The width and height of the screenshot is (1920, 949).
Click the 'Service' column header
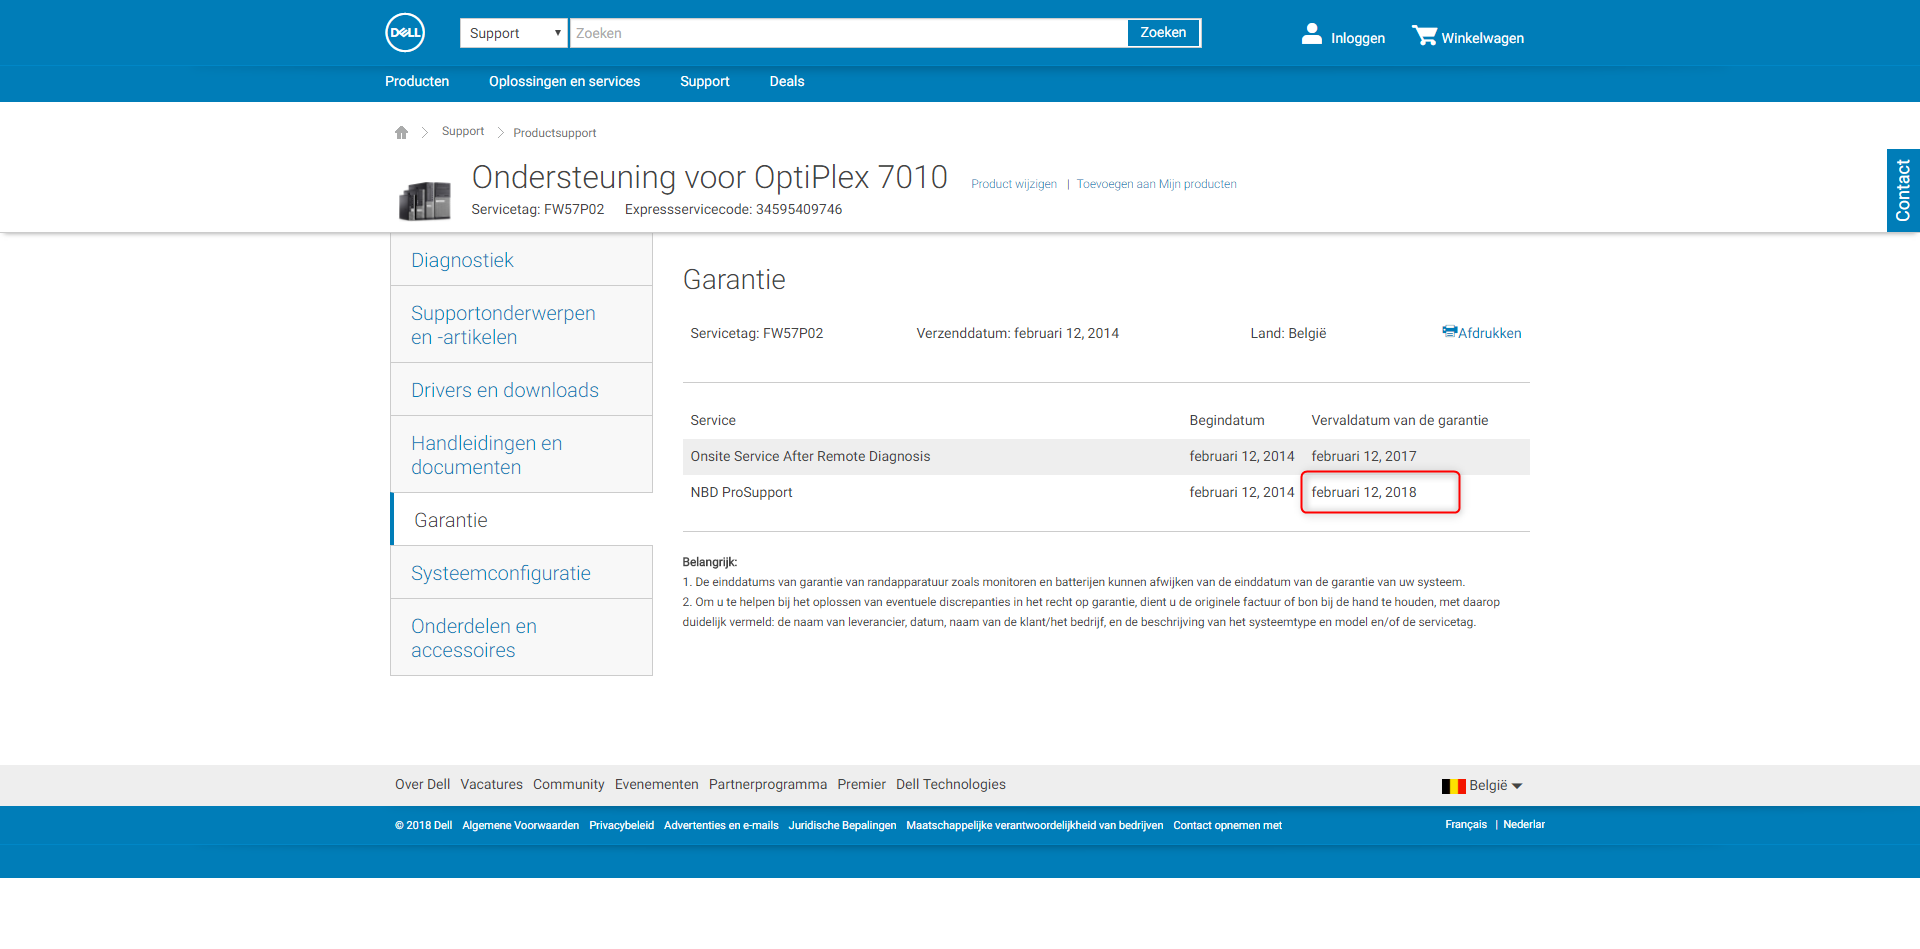click(x=713, y=421)
